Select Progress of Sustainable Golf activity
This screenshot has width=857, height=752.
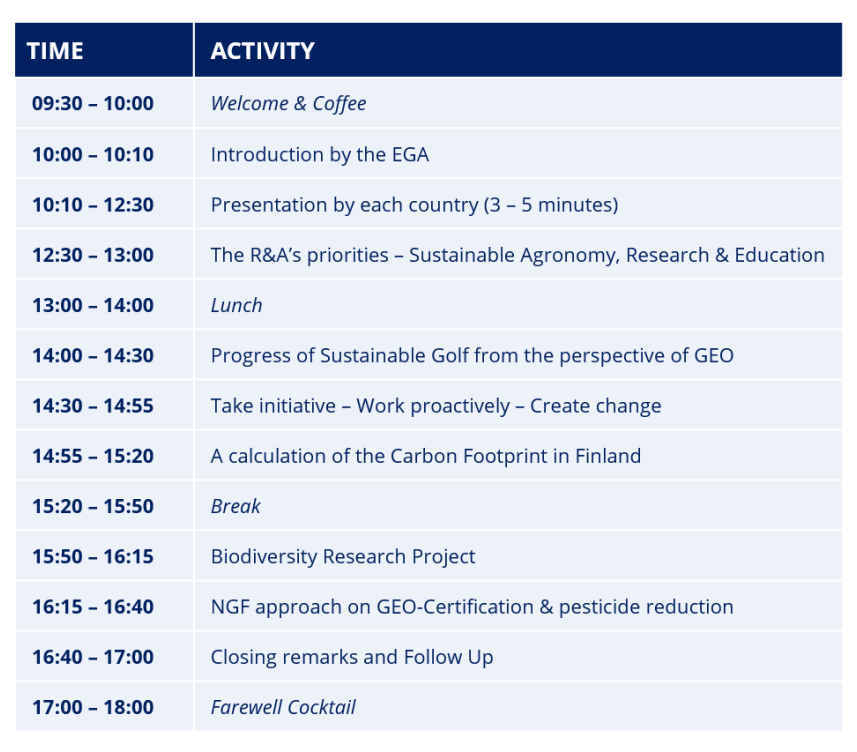(472, 356)
